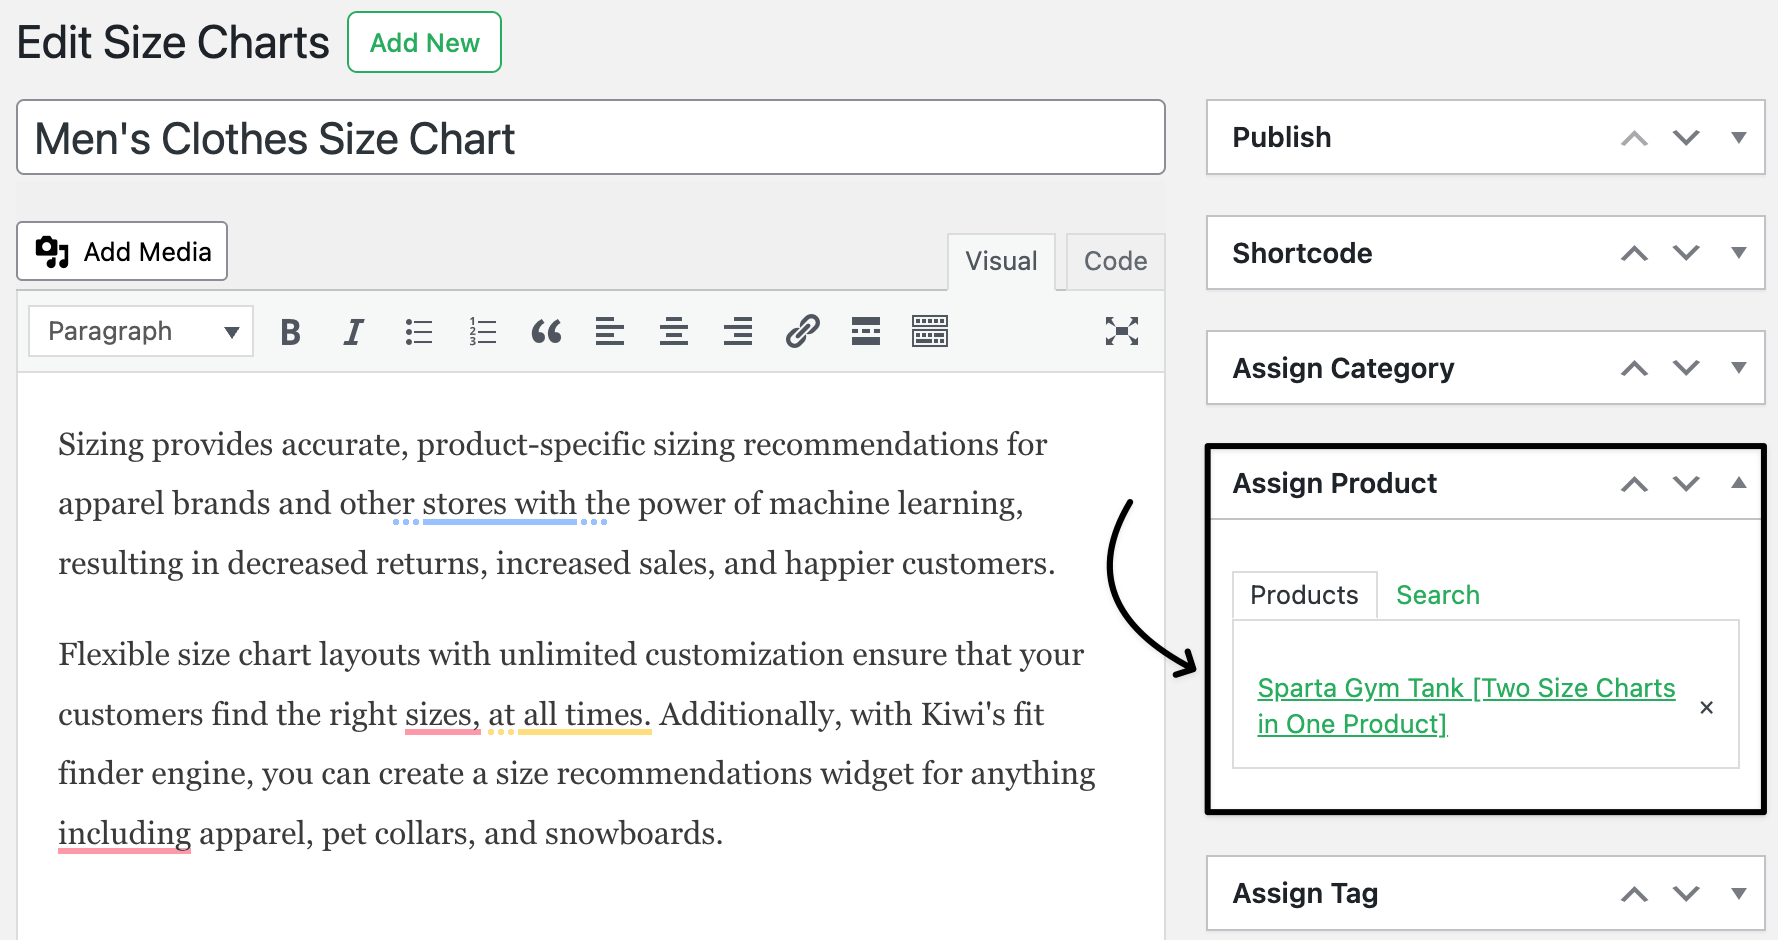Move Shortcode panel up

pyautogui.click(x=1634, y=253)
